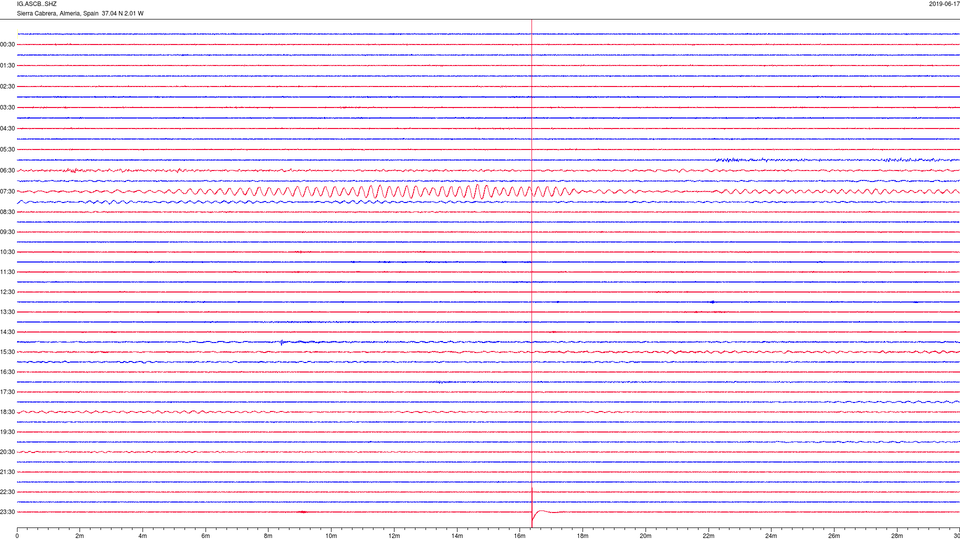Screen dimensions: 960x540
Task: Select the 06:30 trace time label
Action: [7, 171]
